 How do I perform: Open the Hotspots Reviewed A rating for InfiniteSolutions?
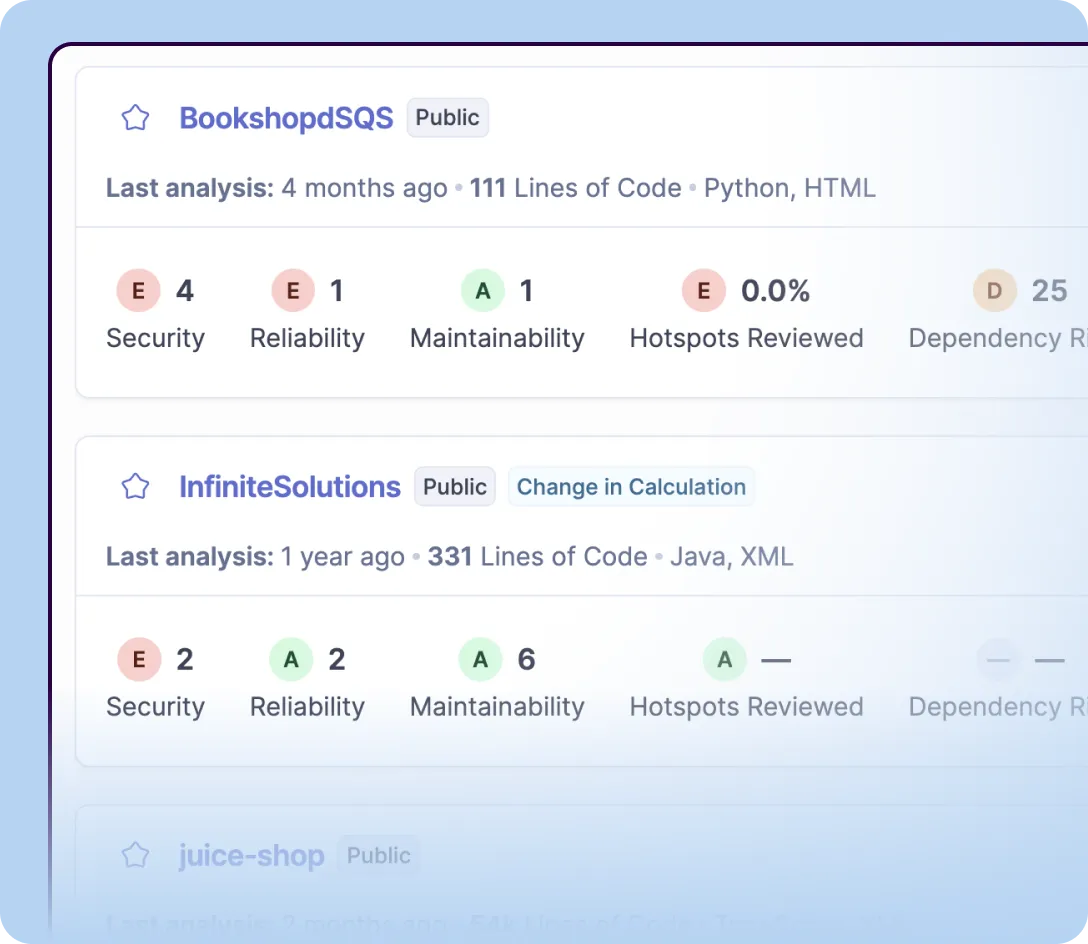click(724, 660)
